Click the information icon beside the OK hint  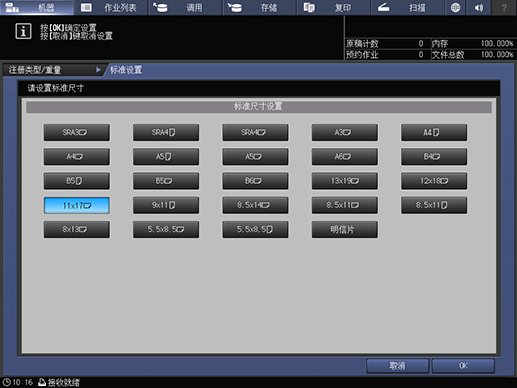click(x=23, y=31)
